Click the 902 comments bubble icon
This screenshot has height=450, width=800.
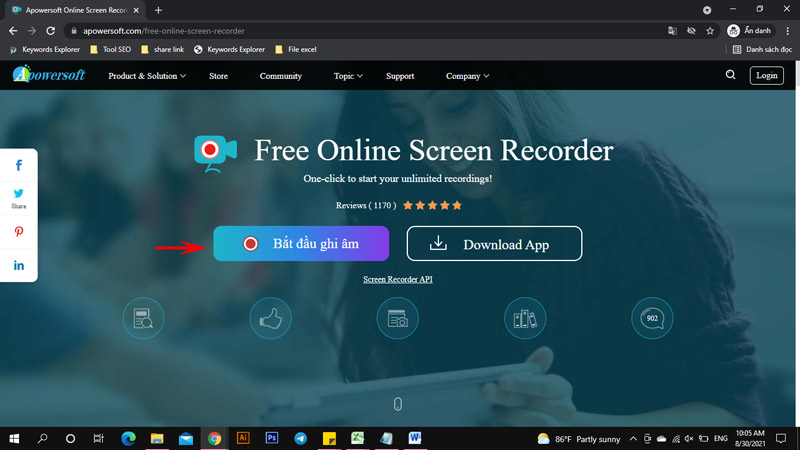point(652,318)
